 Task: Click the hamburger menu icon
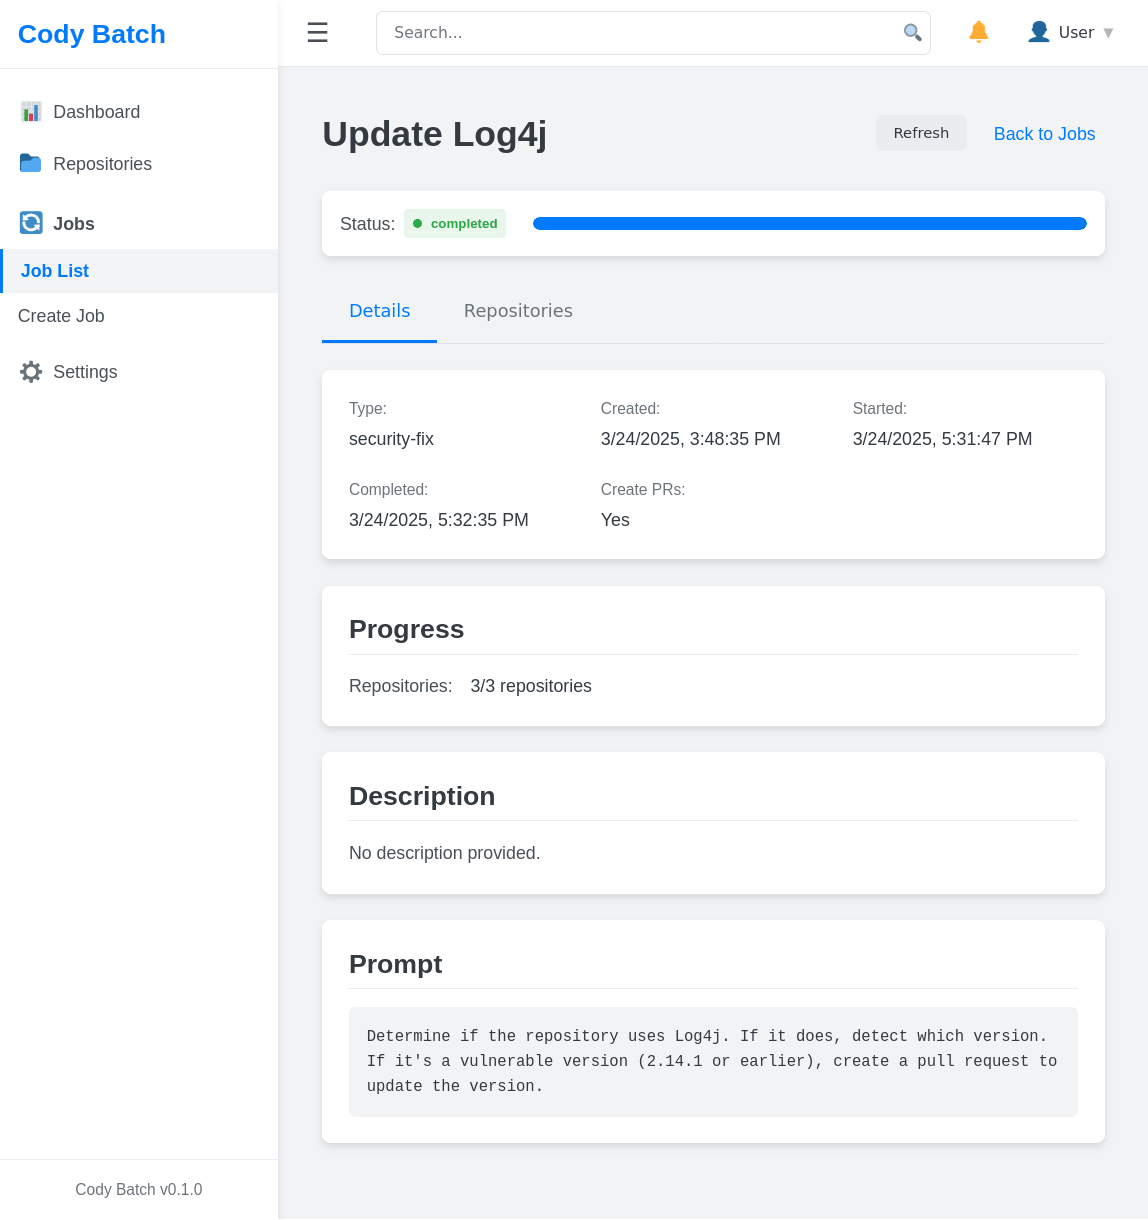click(317, 33)
